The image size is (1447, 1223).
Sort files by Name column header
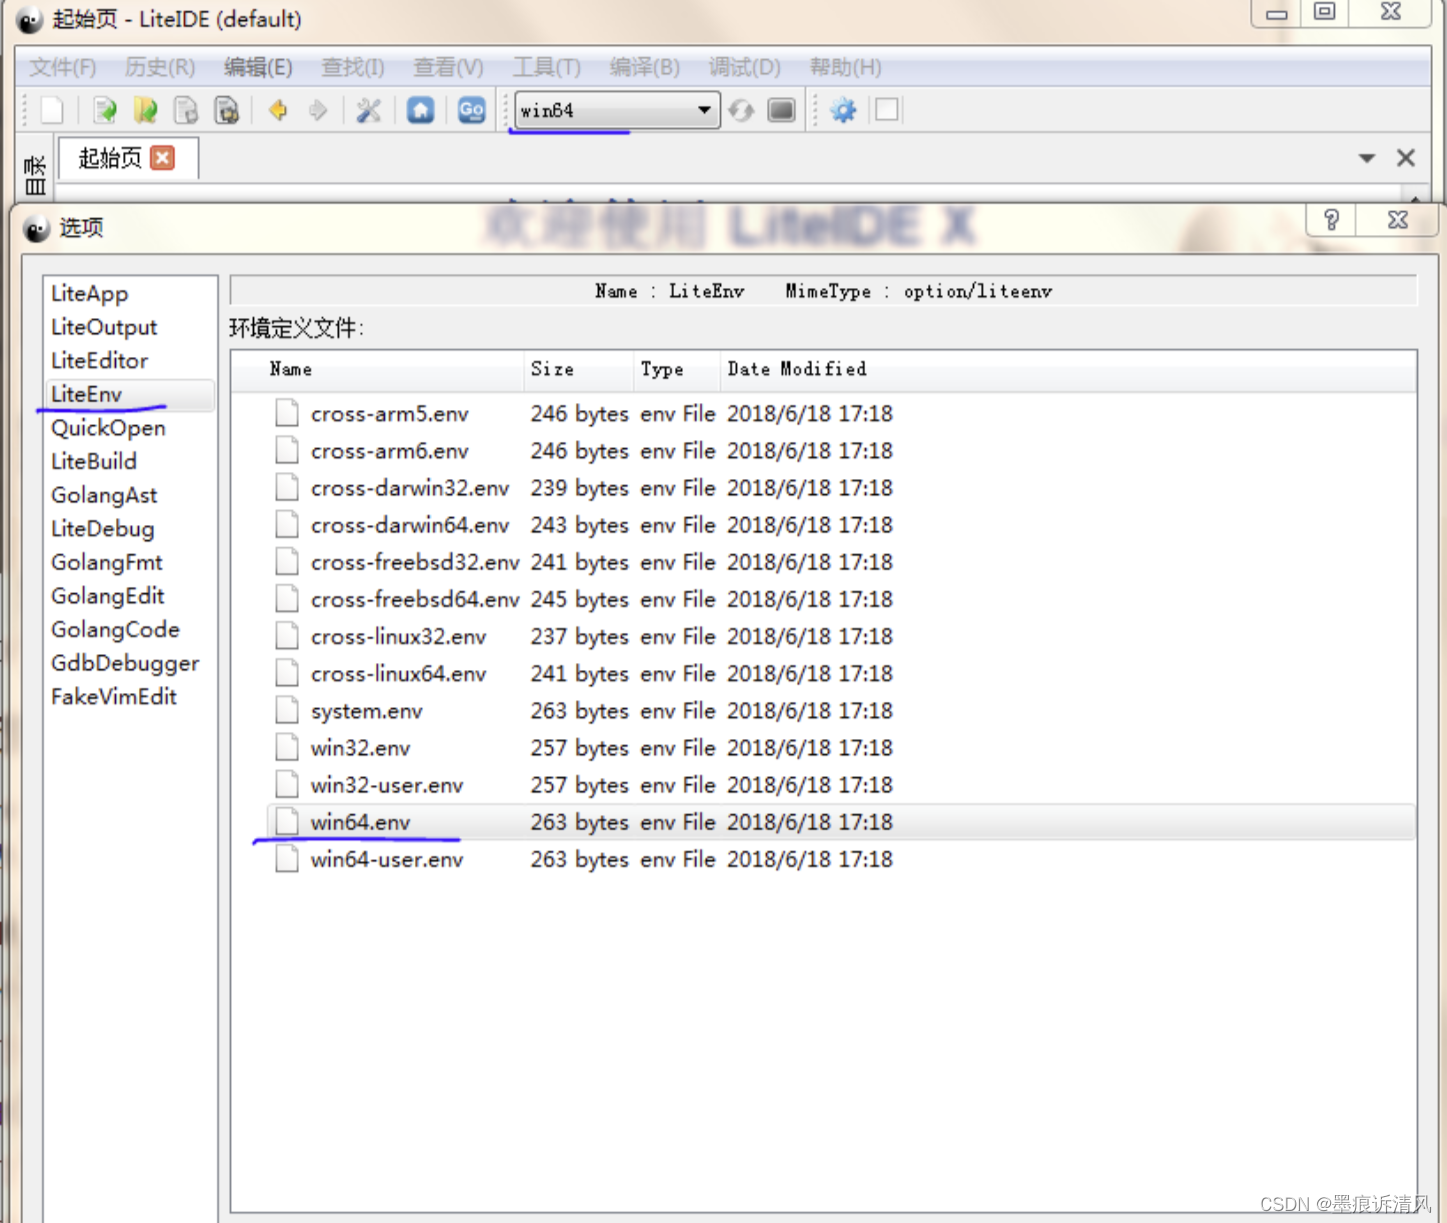point(378,369)
